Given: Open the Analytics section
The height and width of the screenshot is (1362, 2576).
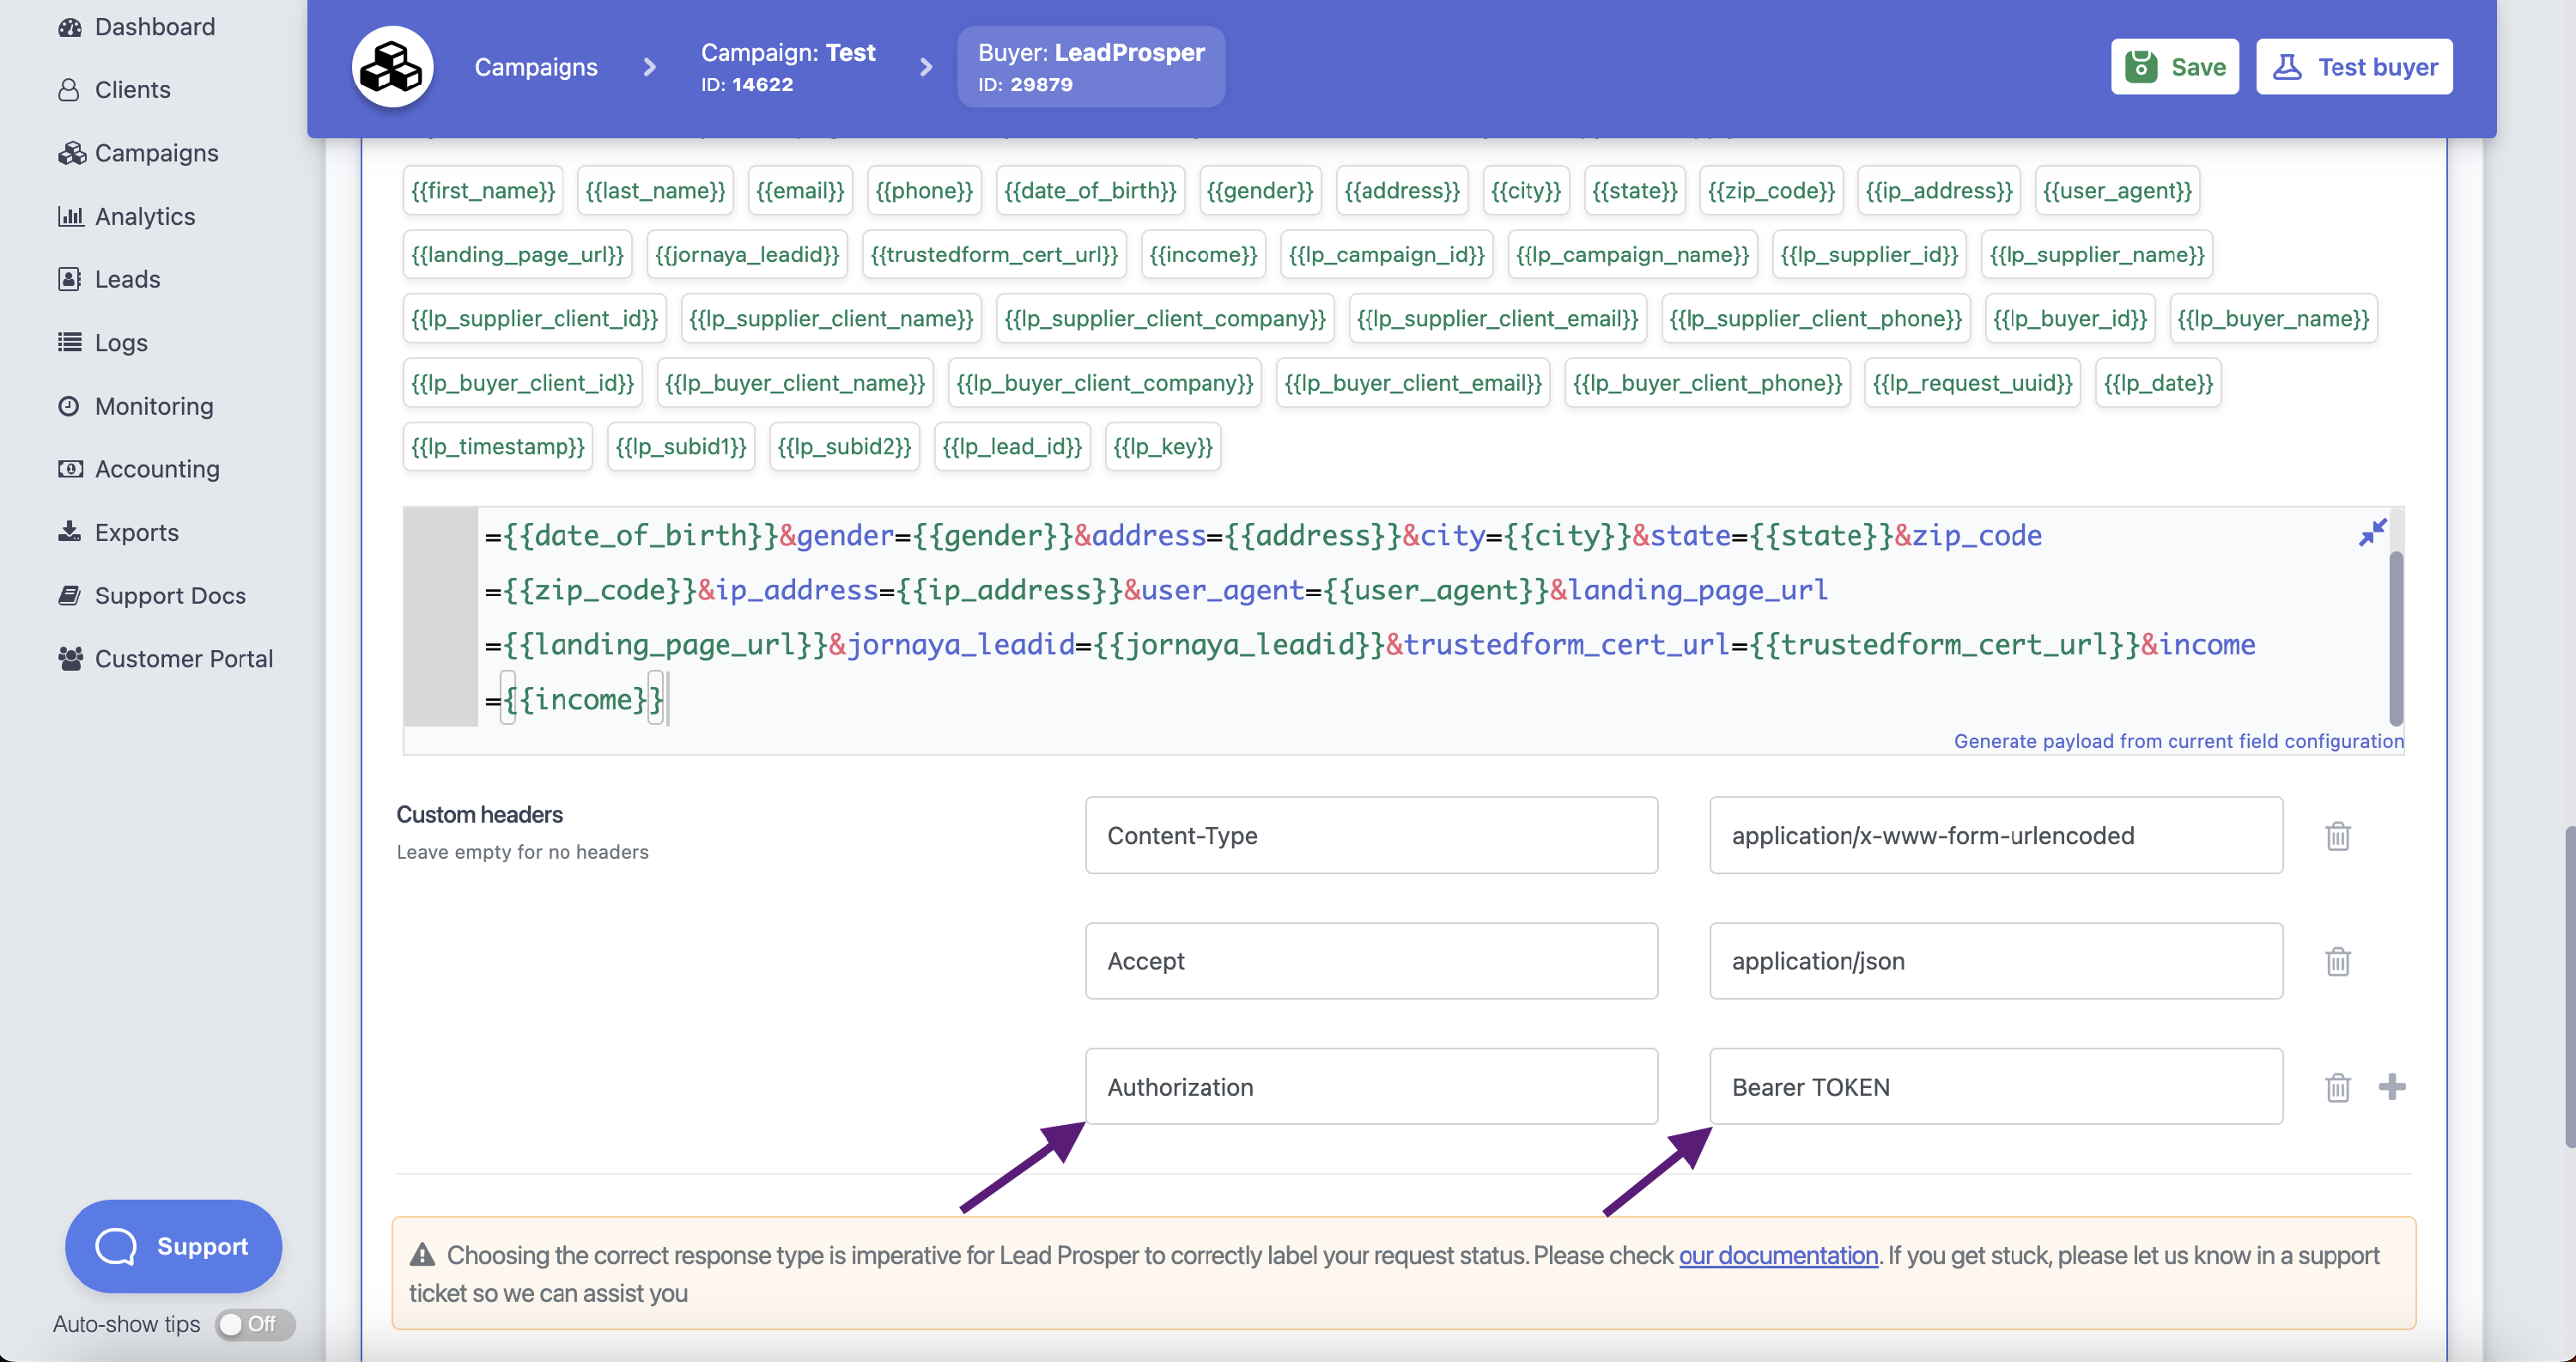Looking at the screenshot, I should click(144, 216).
